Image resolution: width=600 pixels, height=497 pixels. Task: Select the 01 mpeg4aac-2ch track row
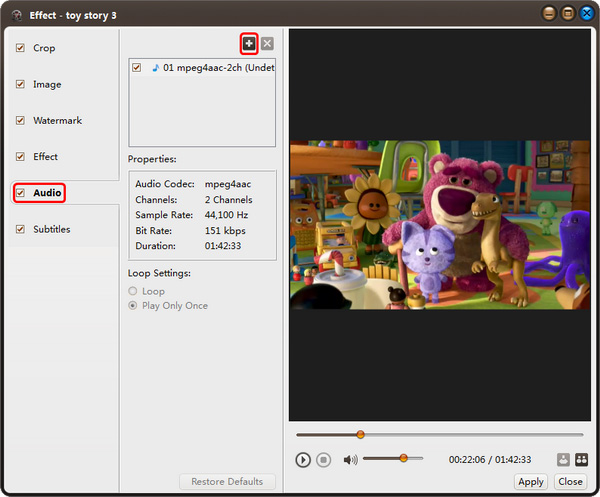pyautogui.click(x=202, y=68)
